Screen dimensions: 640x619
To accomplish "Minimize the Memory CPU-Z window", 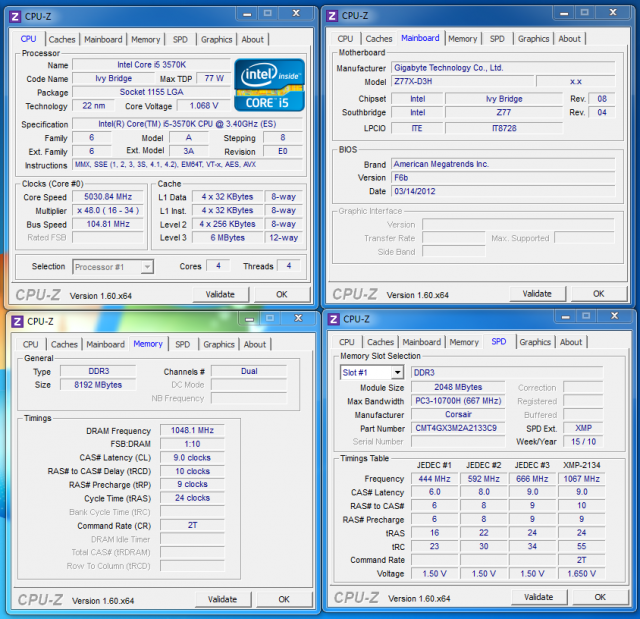I will [249, 319].
